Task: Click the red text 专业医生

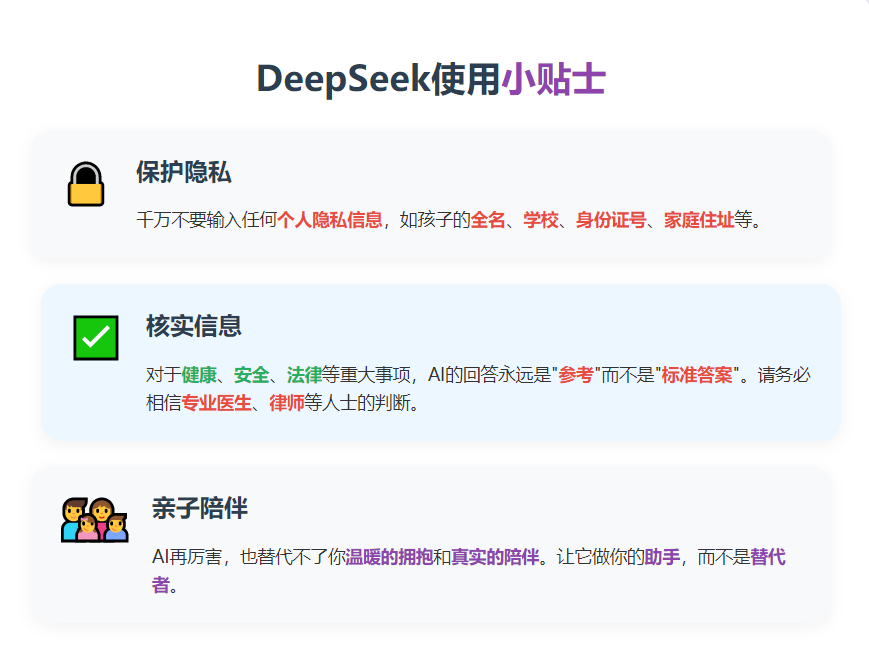Action: click(217, 403)
